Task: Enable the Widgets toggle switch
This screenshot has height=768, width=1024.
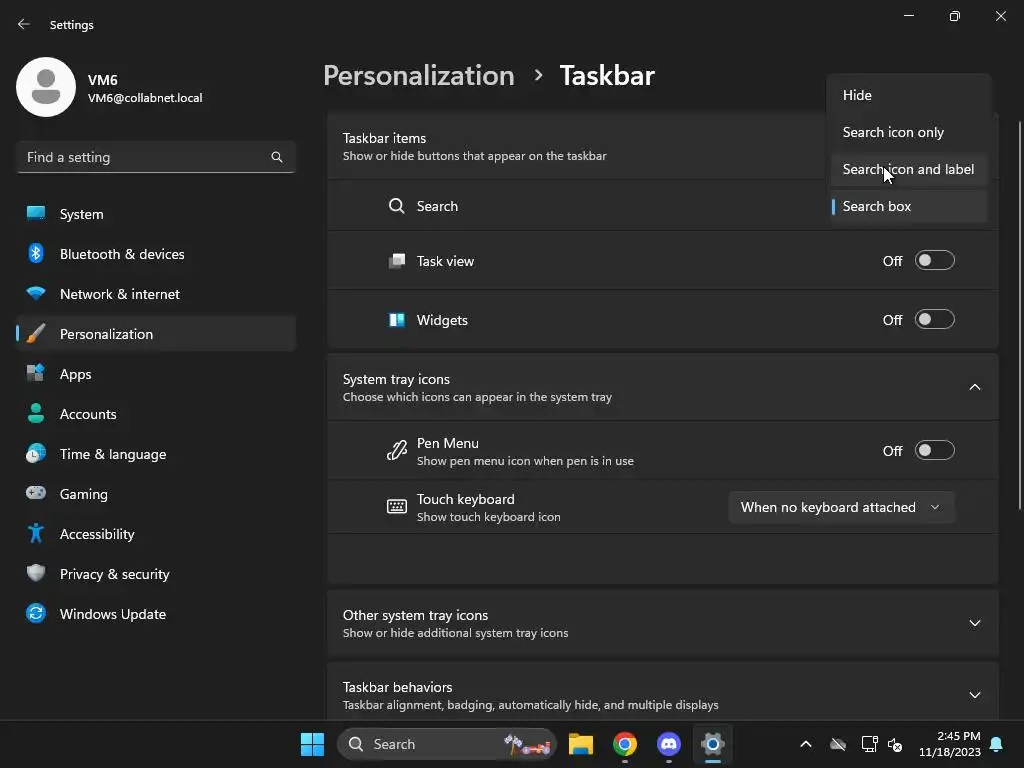Action: click(935, 319)
